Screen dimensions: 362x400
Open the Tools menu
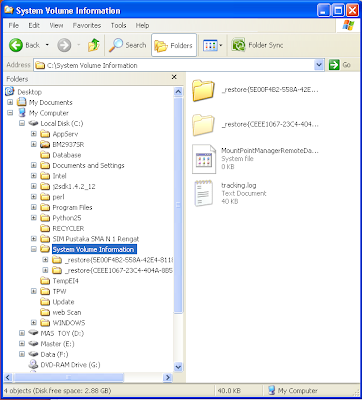(118, 25)
